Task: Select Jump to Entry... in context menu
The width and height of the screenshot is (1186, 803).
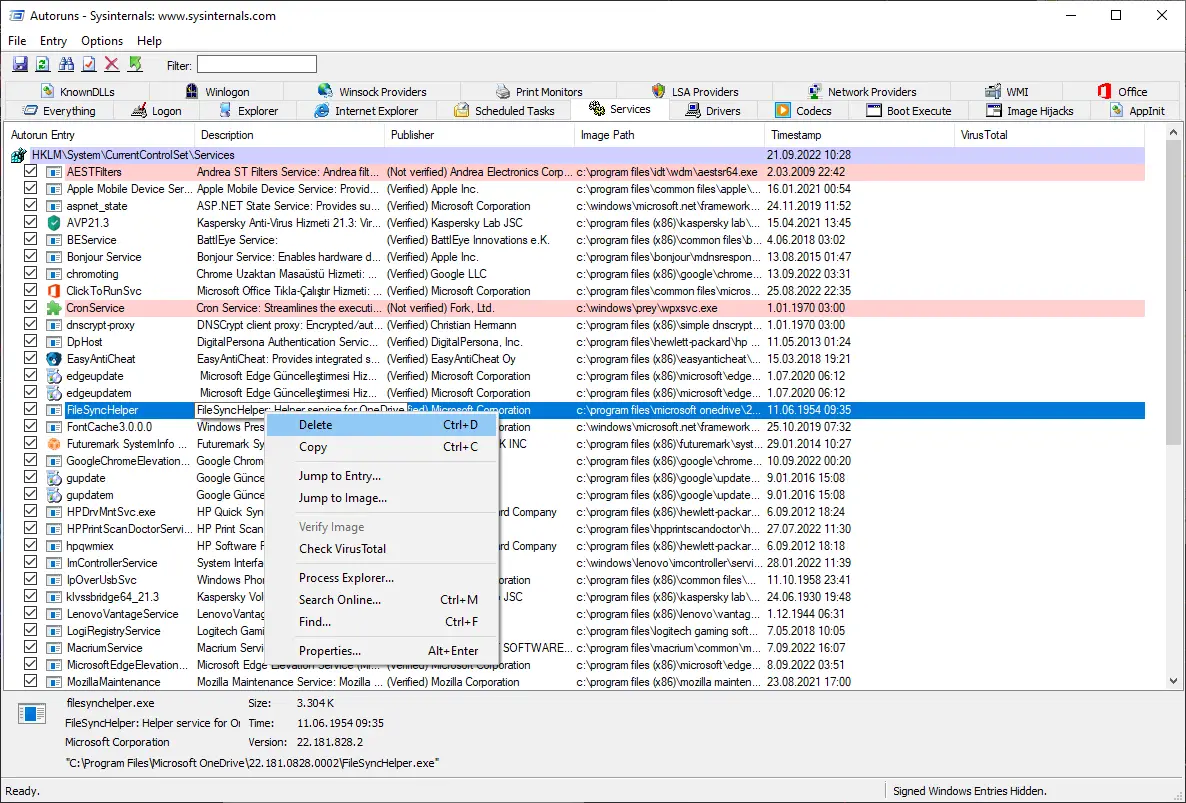Action: pos(382,476)
